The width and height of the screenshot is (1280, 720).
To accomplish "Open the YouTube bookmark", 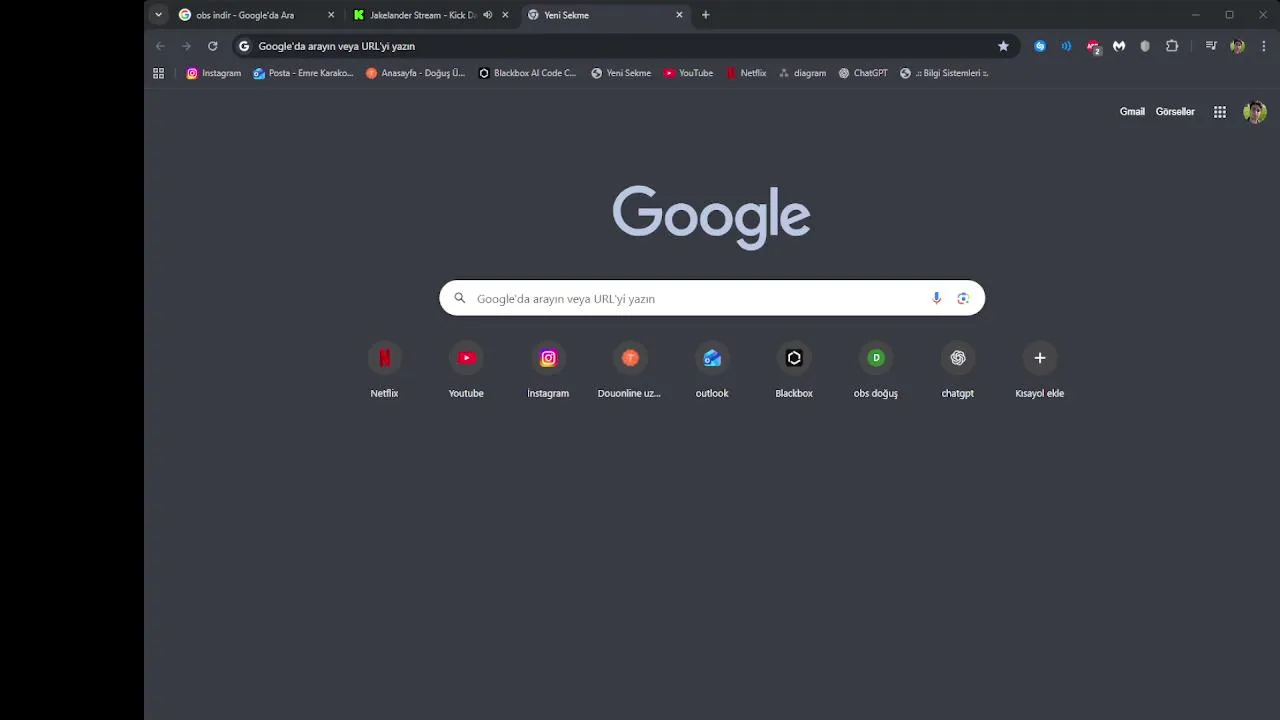I will tap(688, 73).
